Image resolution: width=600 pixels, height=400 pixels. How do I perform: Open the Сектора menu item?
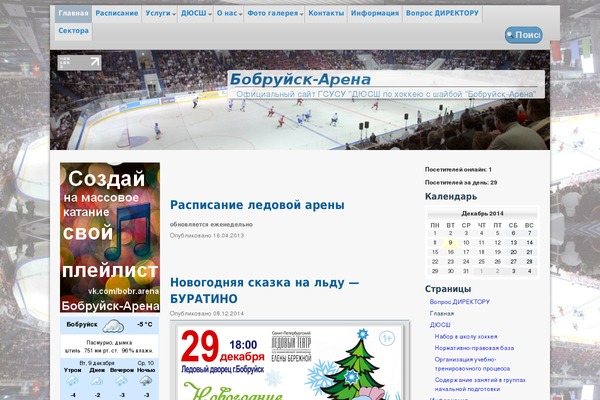(x=73, y=31)
